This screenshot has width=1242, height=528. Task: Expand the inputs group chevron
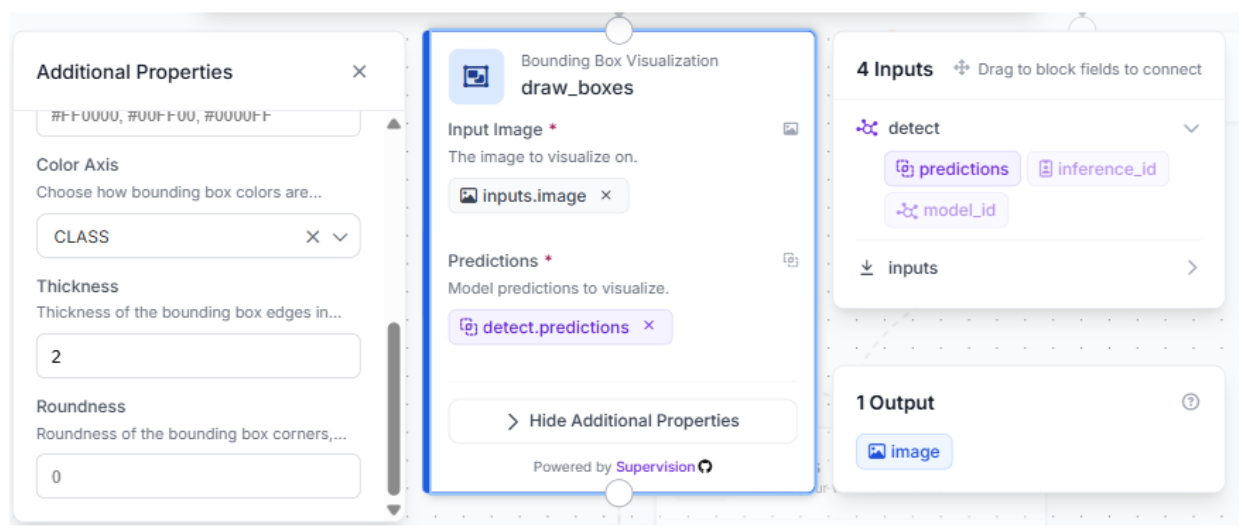[1191, 268]
